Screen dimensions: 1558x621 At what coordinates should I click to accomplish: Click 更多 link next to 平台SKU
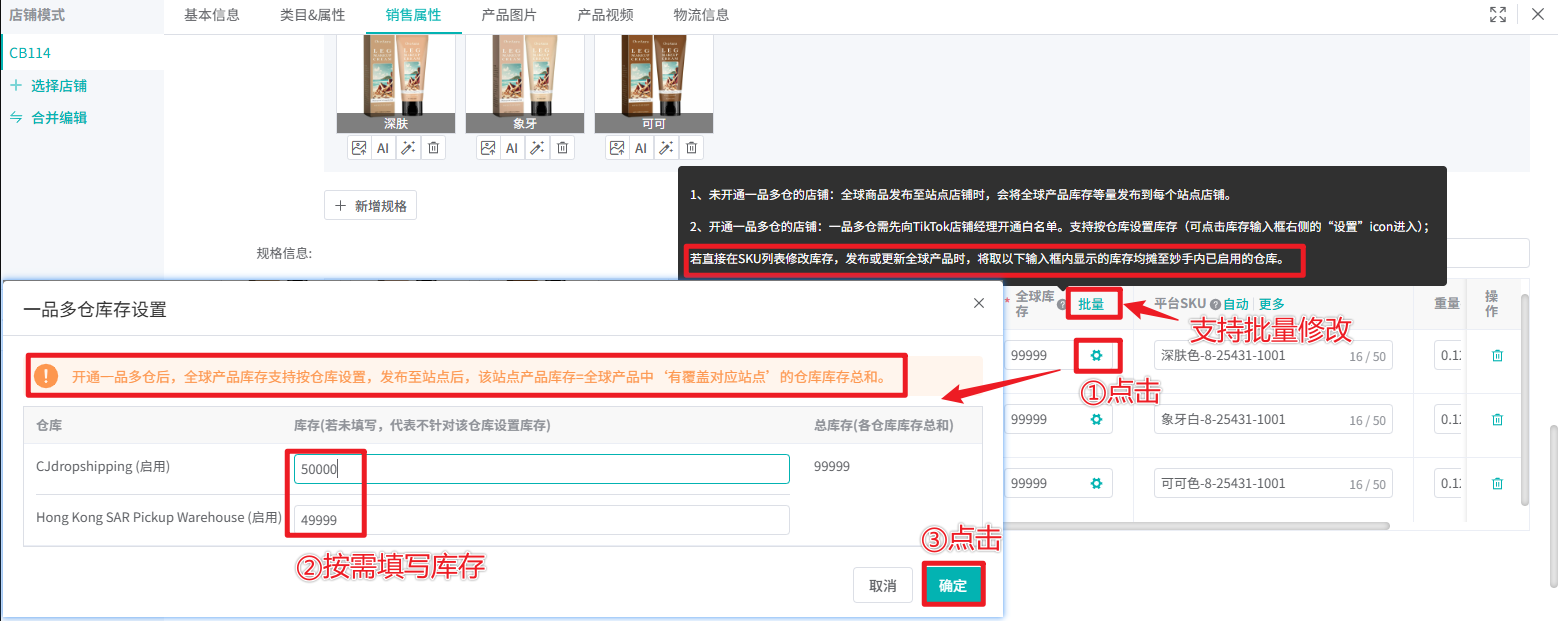click(x=1271, y=304)
